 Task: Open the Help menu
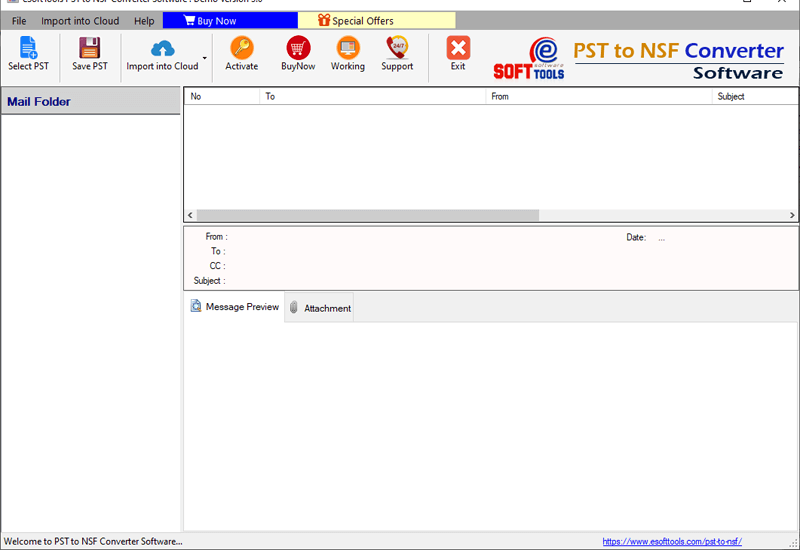tap(144, 21)
